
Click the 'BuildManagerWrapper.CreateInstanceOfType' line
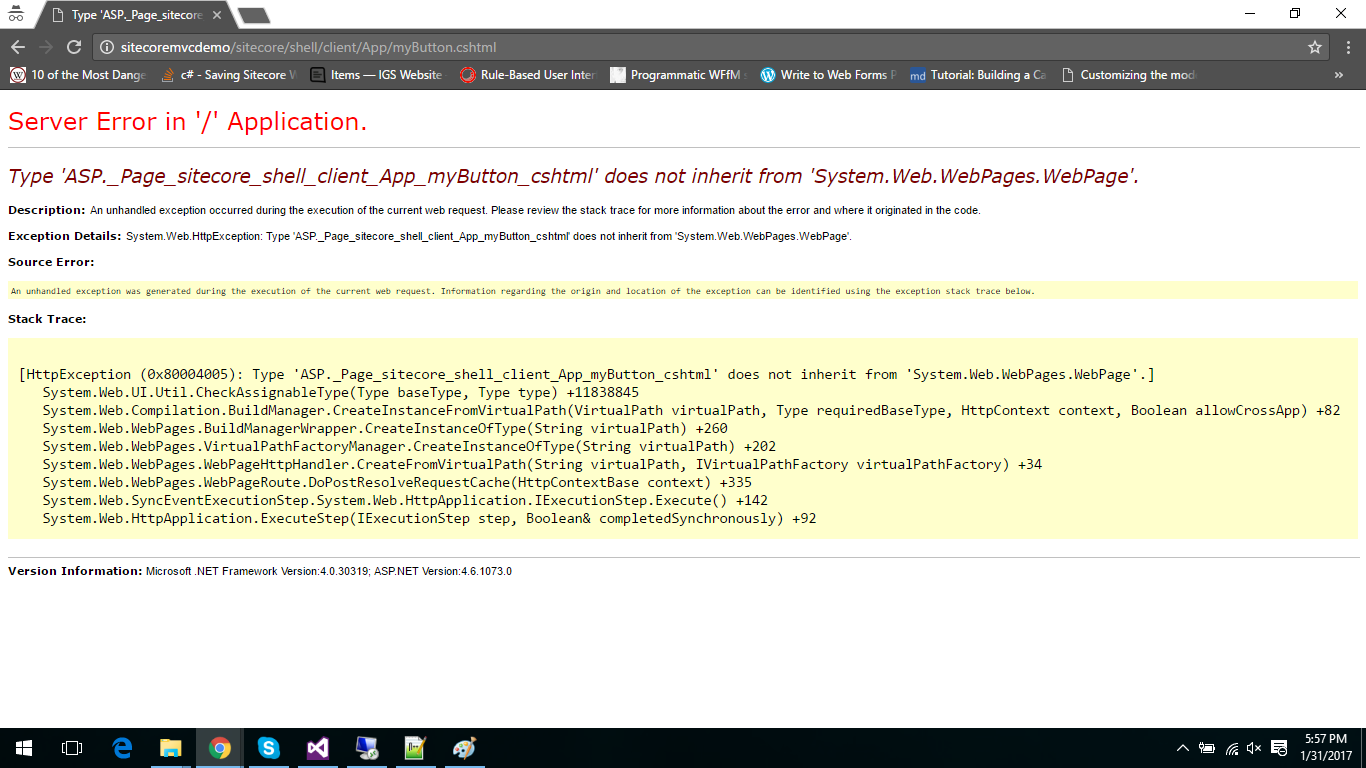point(385,428)
